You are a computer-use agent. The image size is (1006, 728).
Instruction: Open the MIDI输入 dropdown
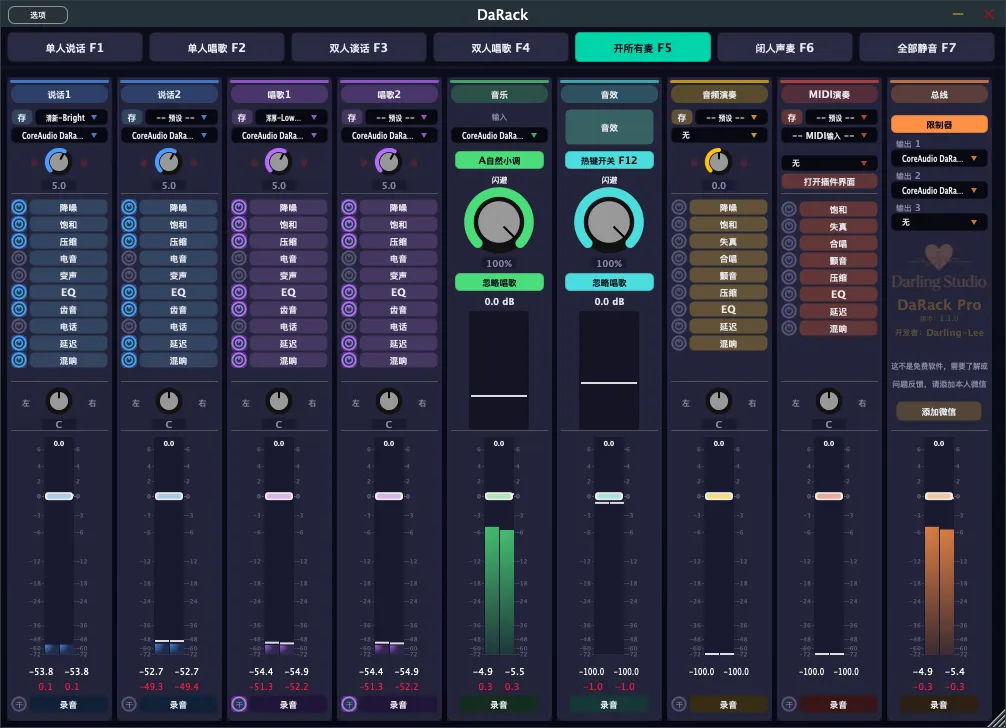pyautogui.click(x=829, y=135)
